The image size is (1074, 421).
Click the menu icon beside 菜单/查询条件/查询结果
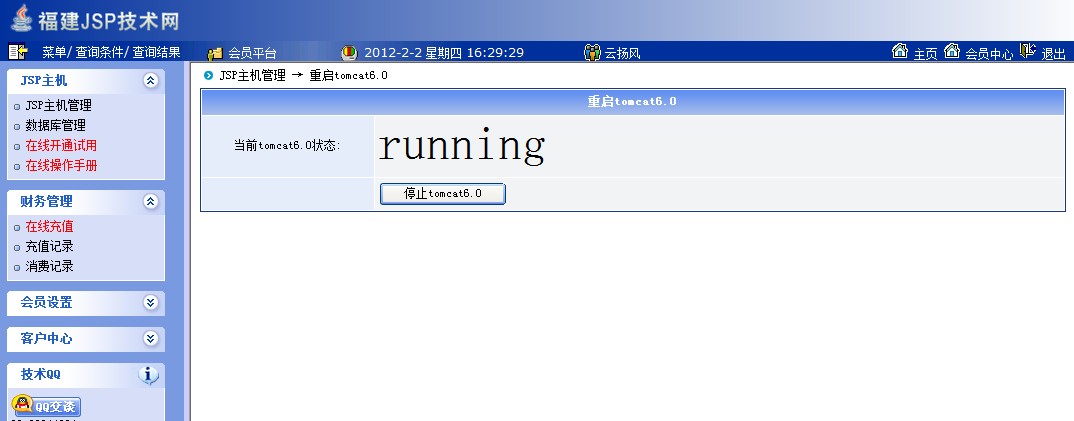coord(18,52)
